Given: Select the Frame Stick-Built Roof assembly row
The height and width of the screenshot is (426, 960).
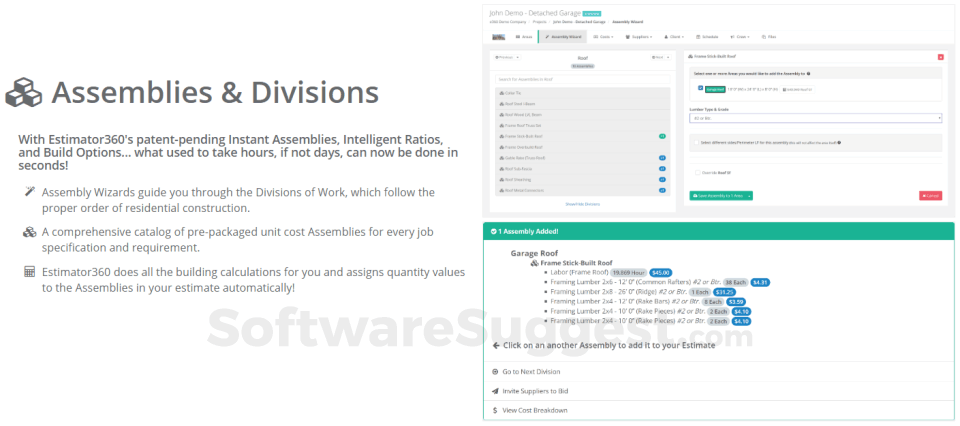Looking at the screenshot, I should click(582, 136).
